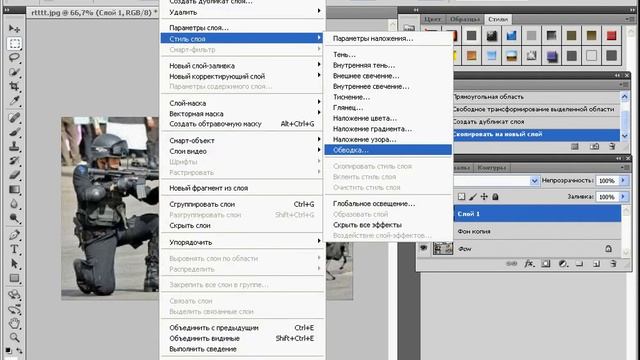Toggle lock position icon in Layers panel
This screenshot has height=360, width=640.
coord(484,197)
